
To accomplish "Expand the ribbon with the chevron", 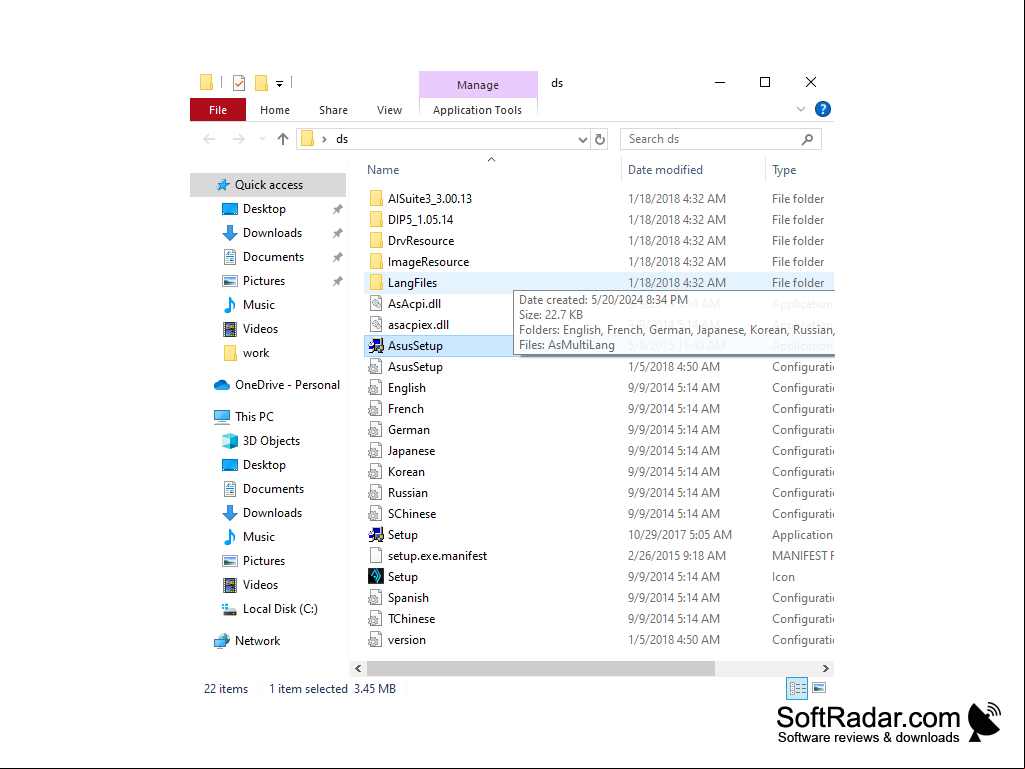I will point(801,109).
